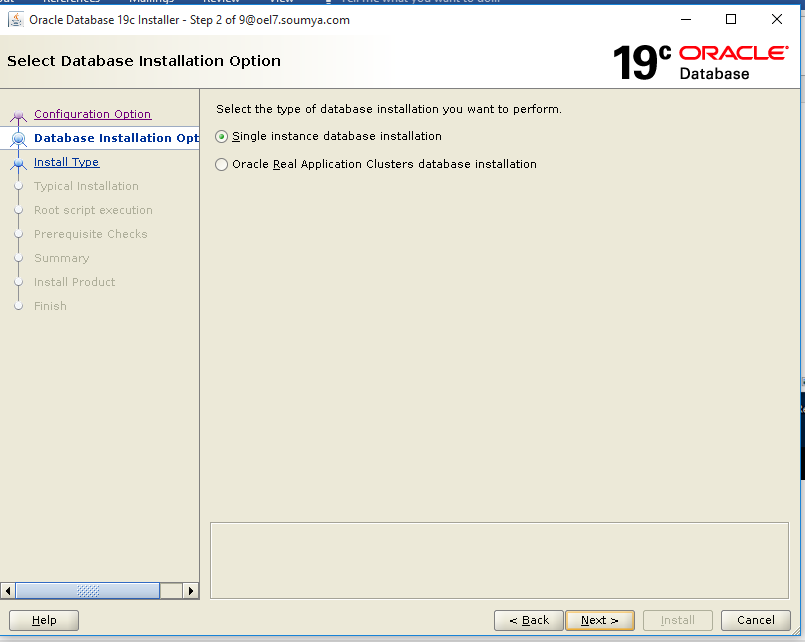Click the Database Installation Option step
Image resolution: width=805 pixels, height=642 pixels.
click(x=116, y=138)
